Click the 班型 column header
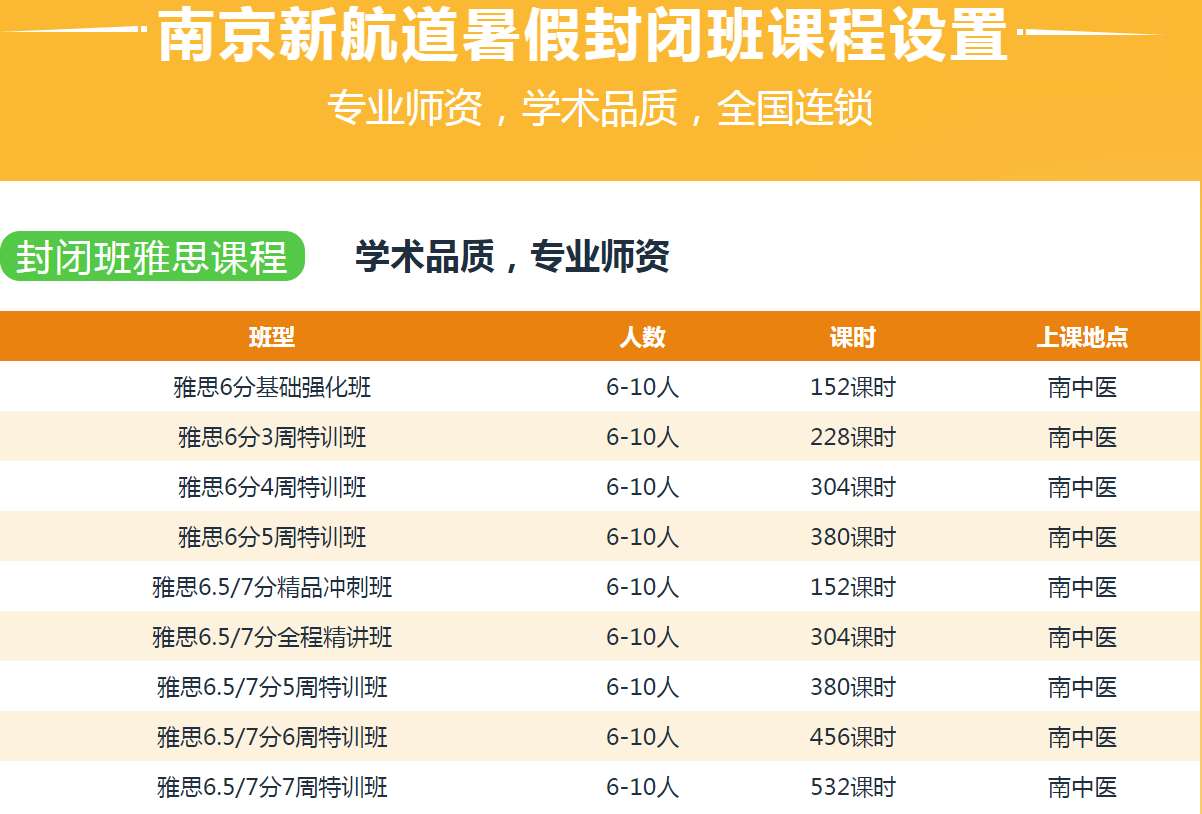This screenshot has width=1202, height=814. click(272, 337)
